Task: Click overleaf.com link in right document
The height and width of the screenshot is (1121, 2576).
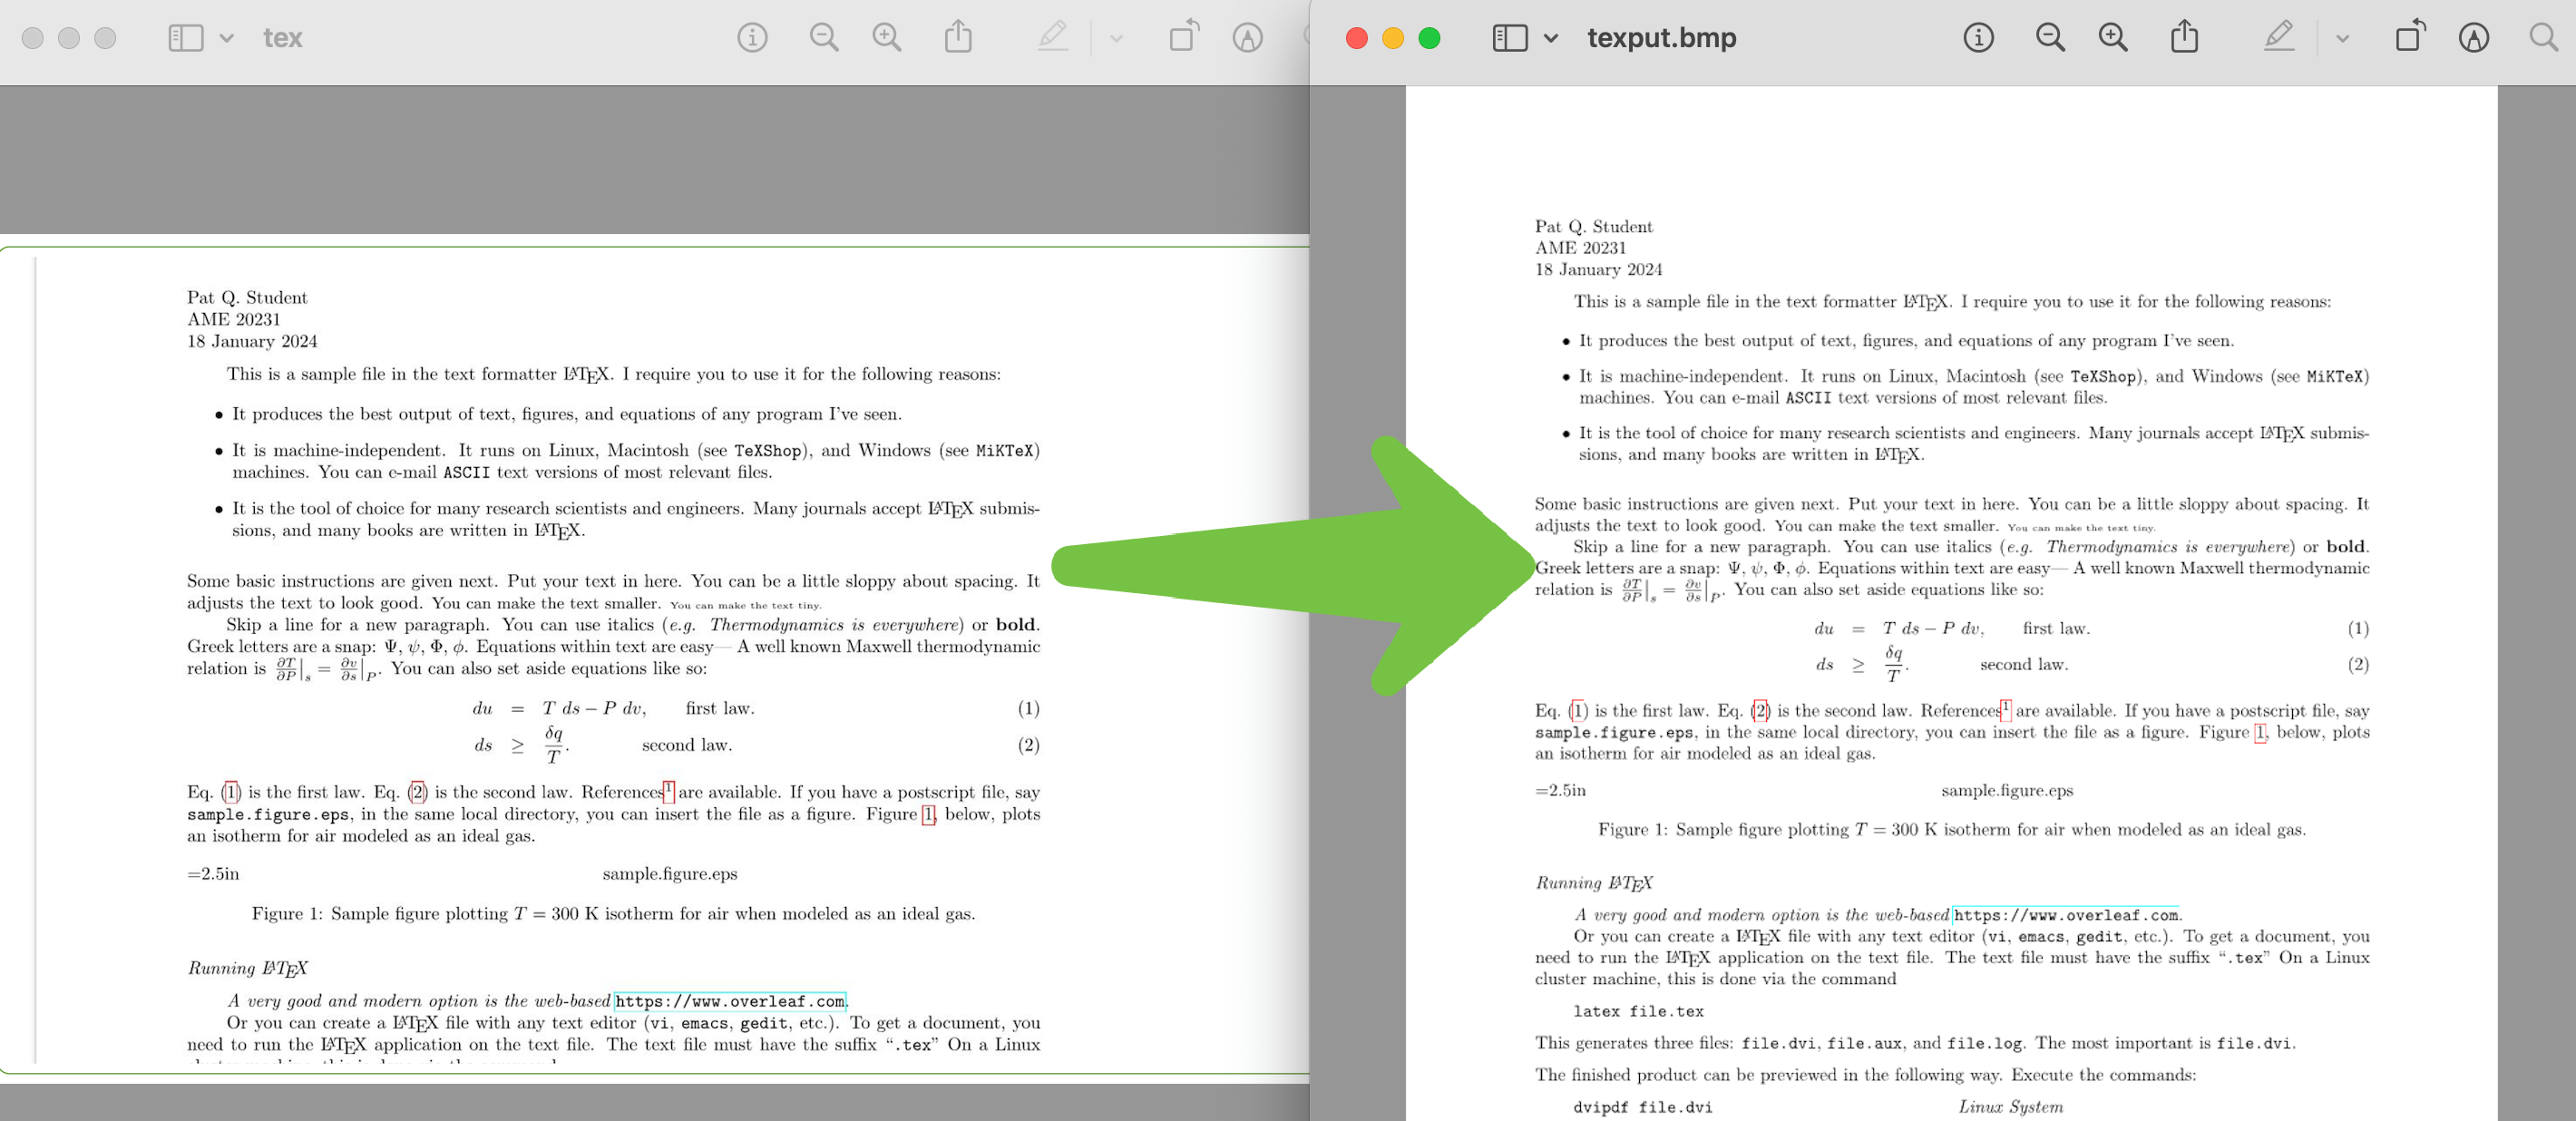Action: coord(2065,915)
